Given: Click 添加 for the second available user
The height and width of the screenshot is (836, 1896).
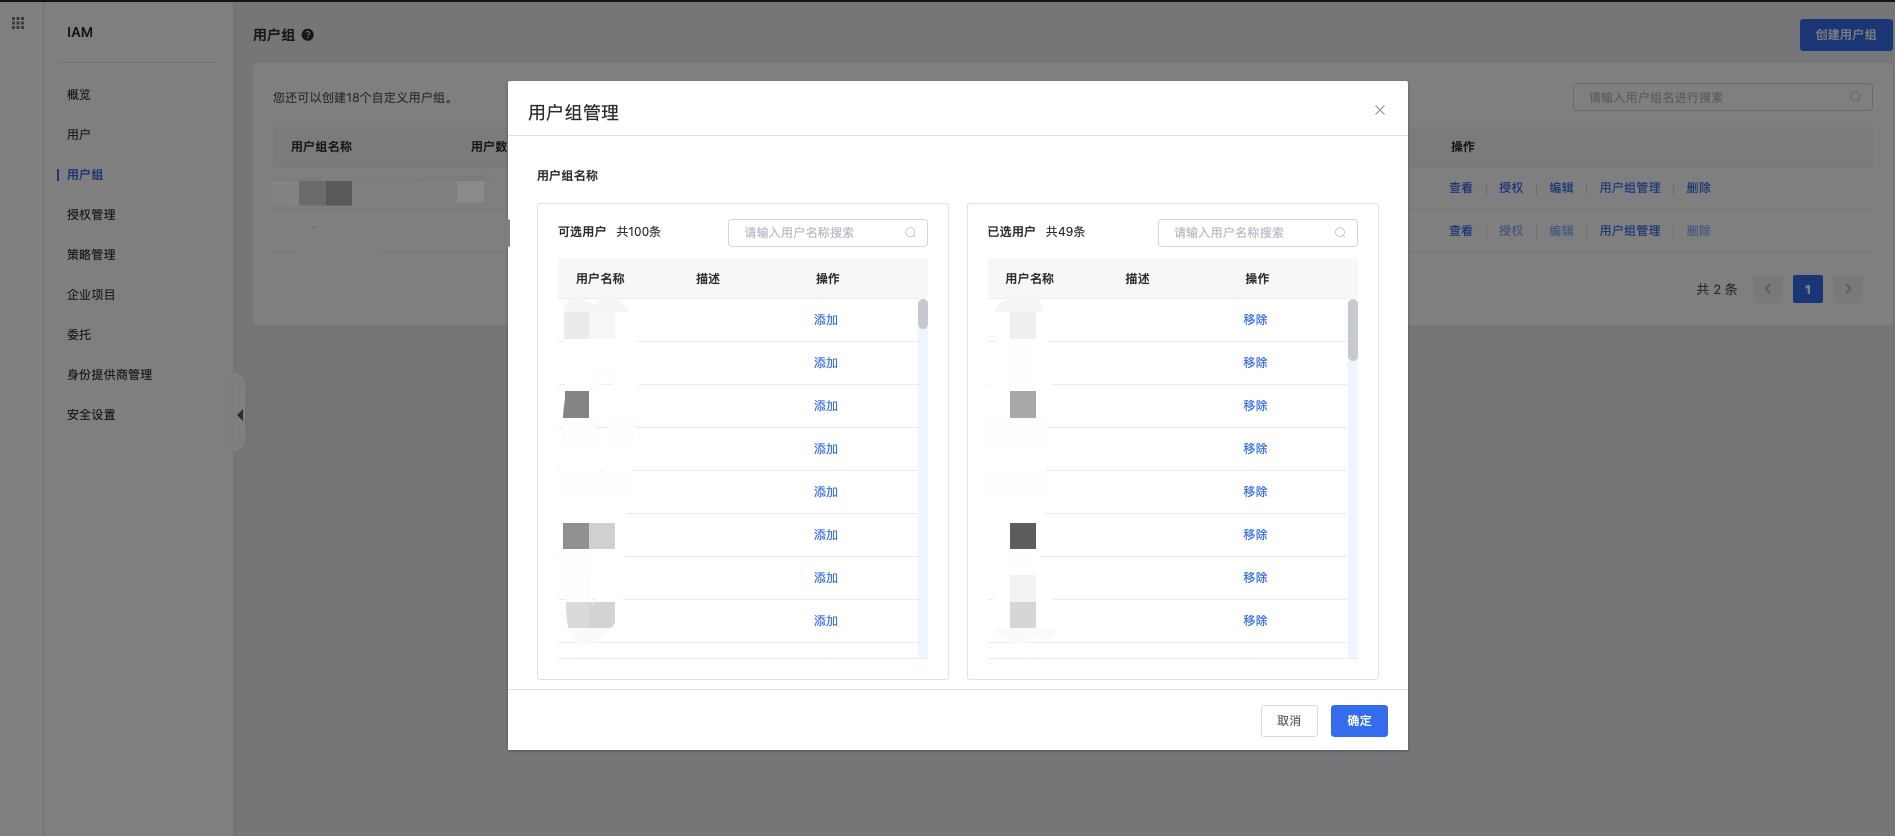Looking at the screenshot, I should click(x=826, y=363).
